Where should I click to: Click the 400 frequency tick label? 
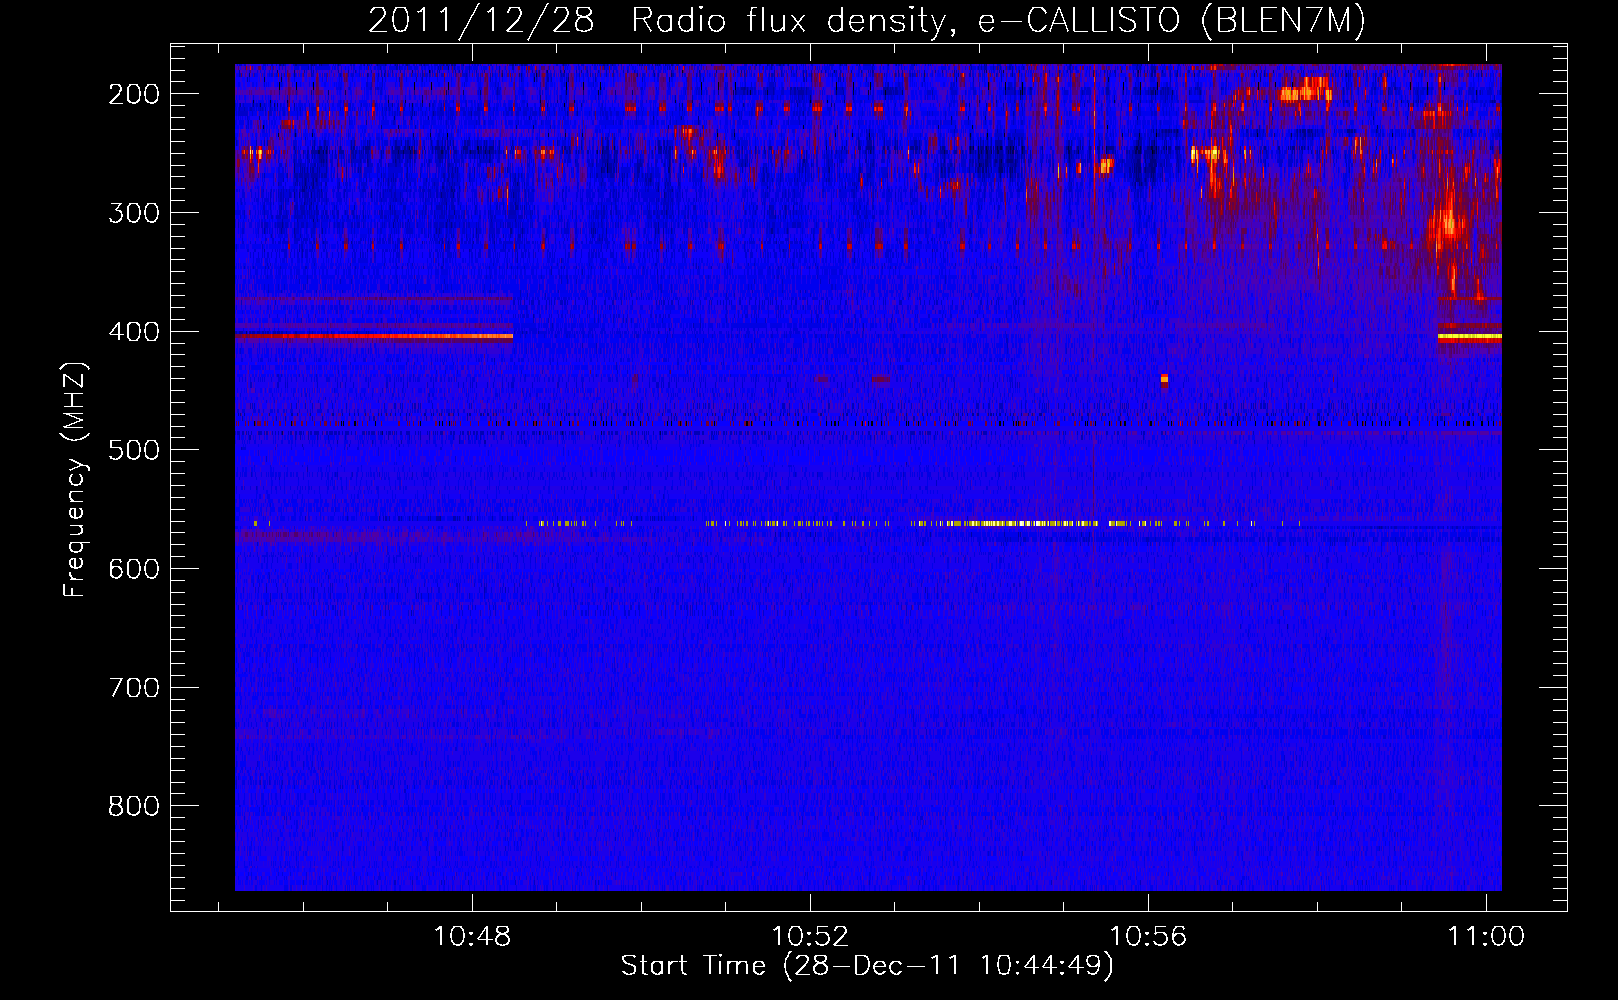click(x=134, y=332)
